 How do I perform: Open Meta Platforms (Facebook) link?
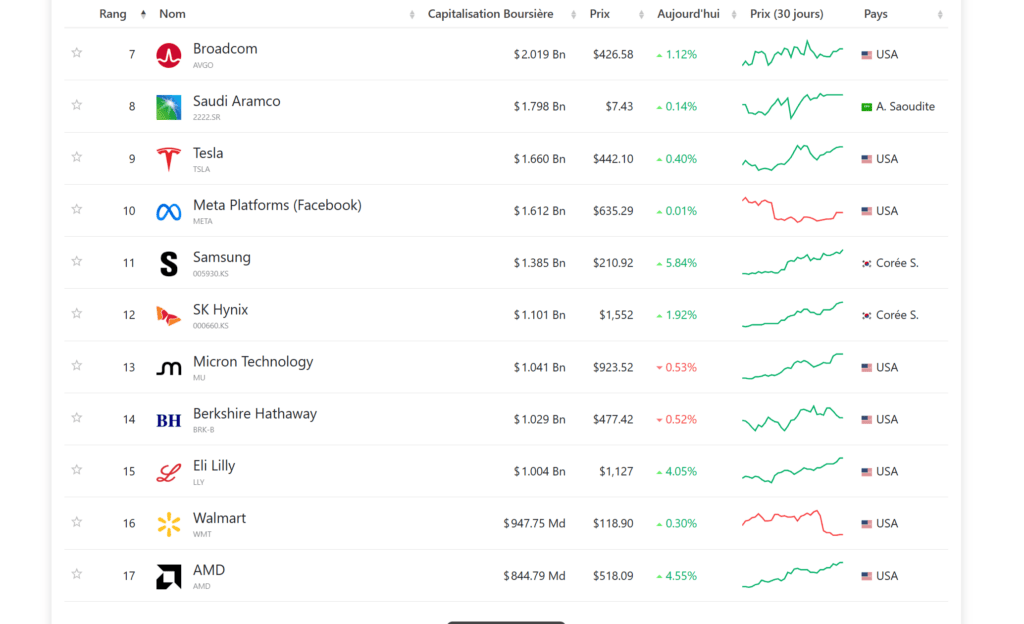click(277, 206)
